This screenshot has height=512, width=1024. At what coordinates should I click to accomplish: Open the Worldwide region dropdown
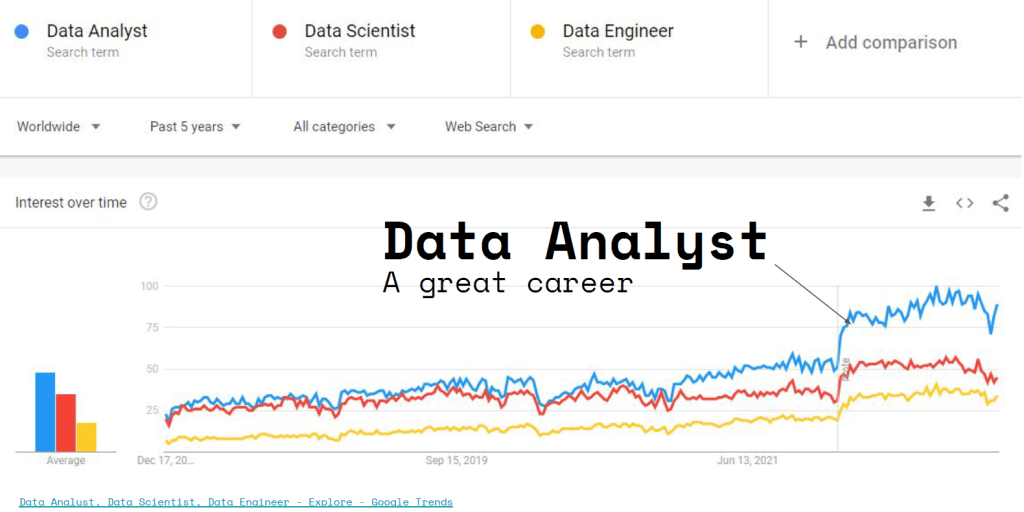(59, 127)
